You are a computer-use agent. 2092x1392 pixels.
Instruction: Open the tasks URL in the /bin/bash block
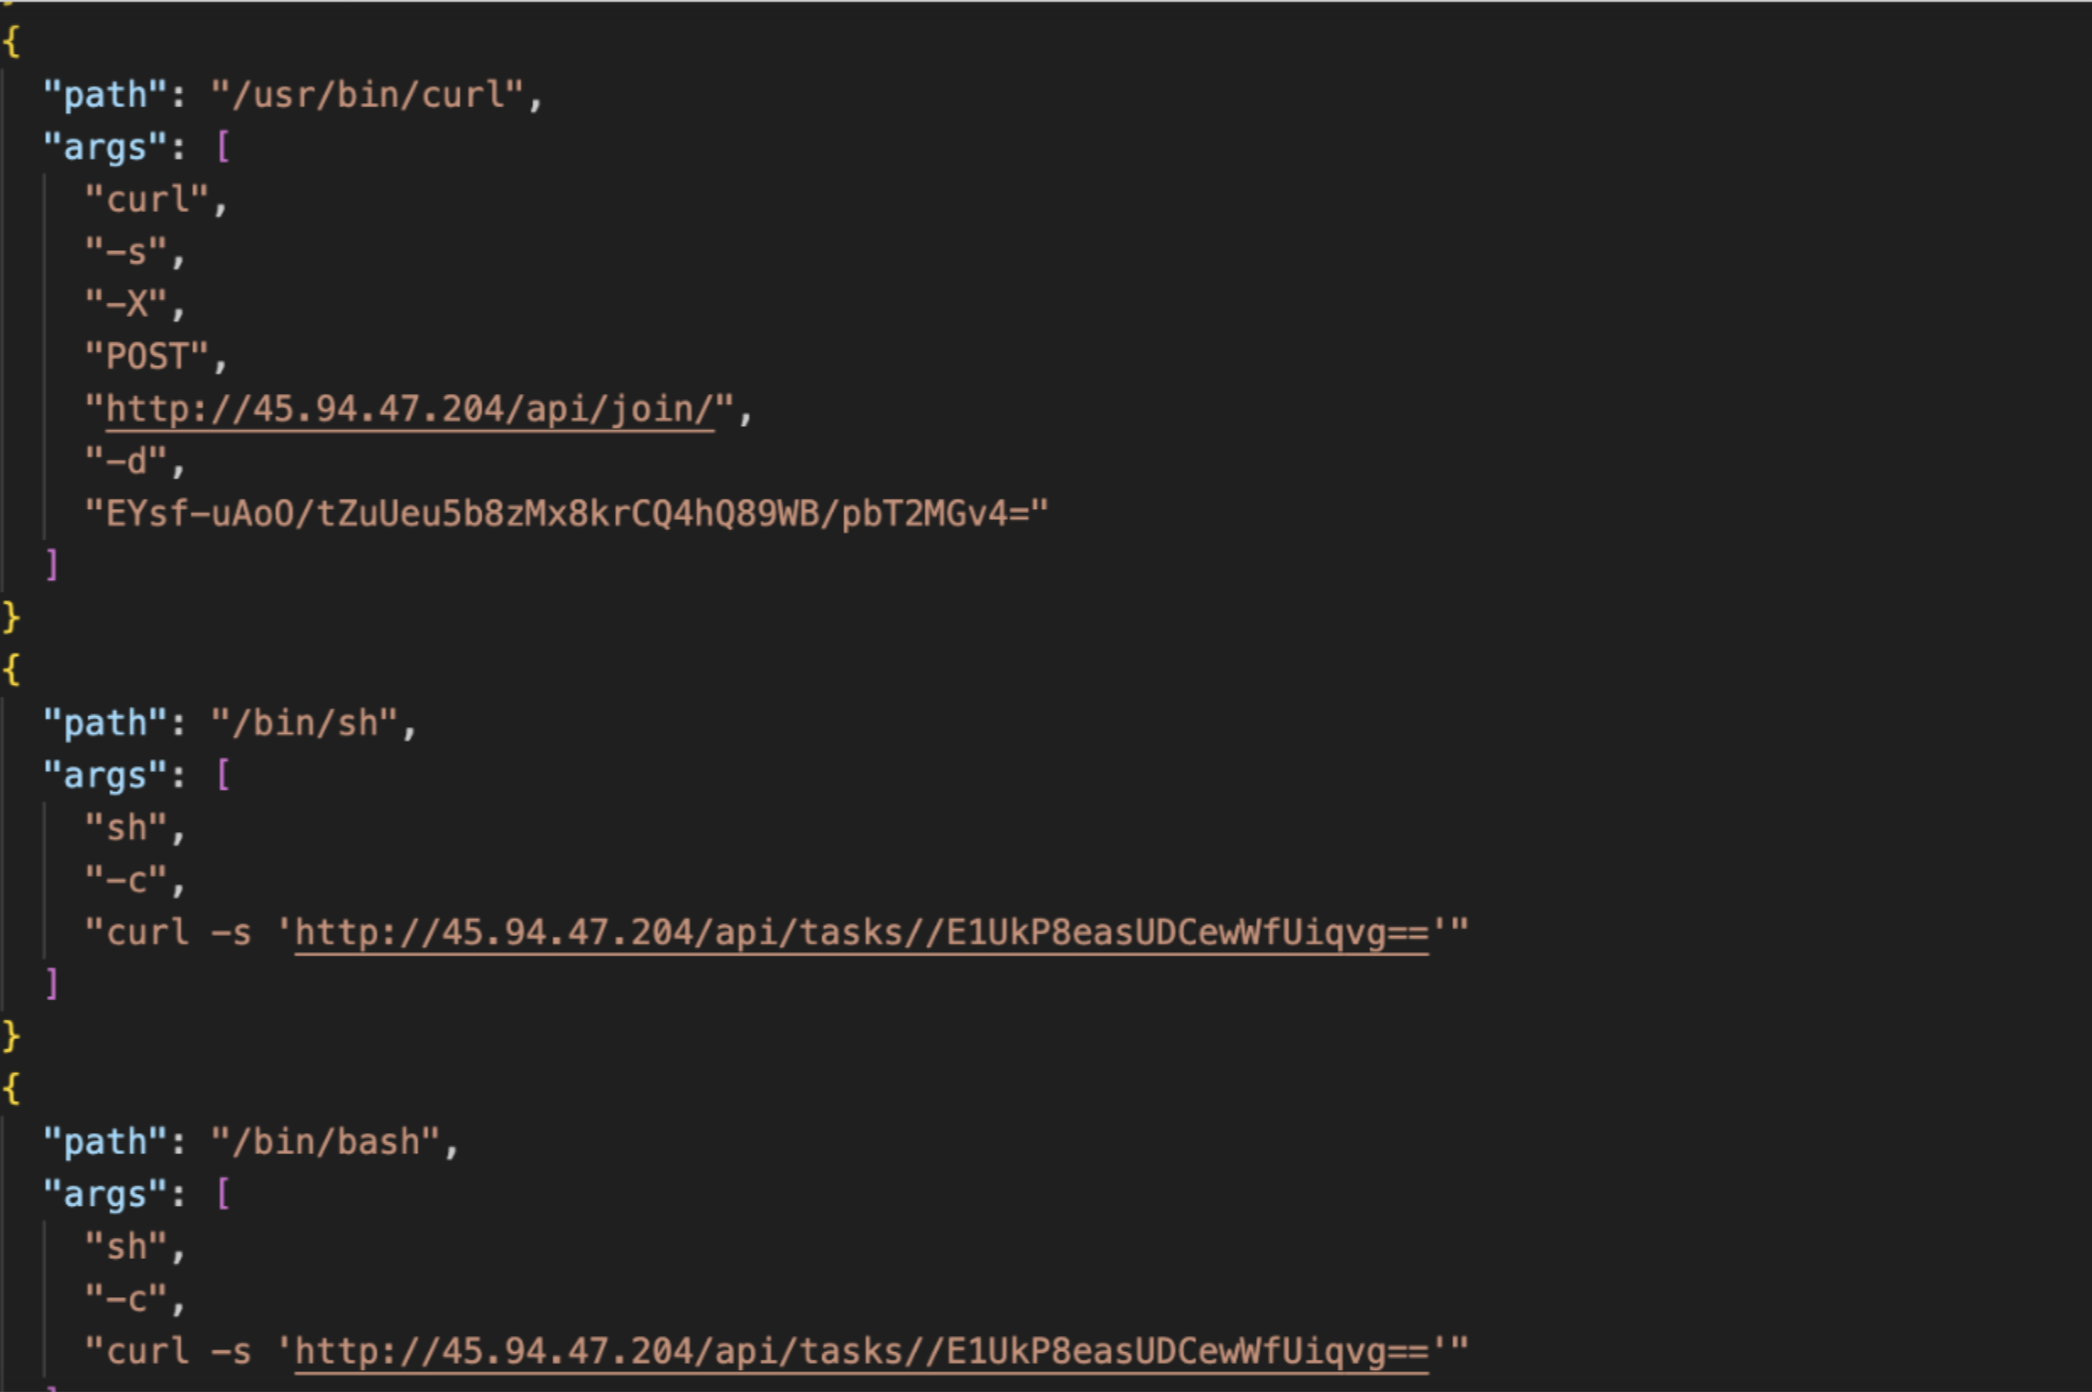coord(861,1351)
